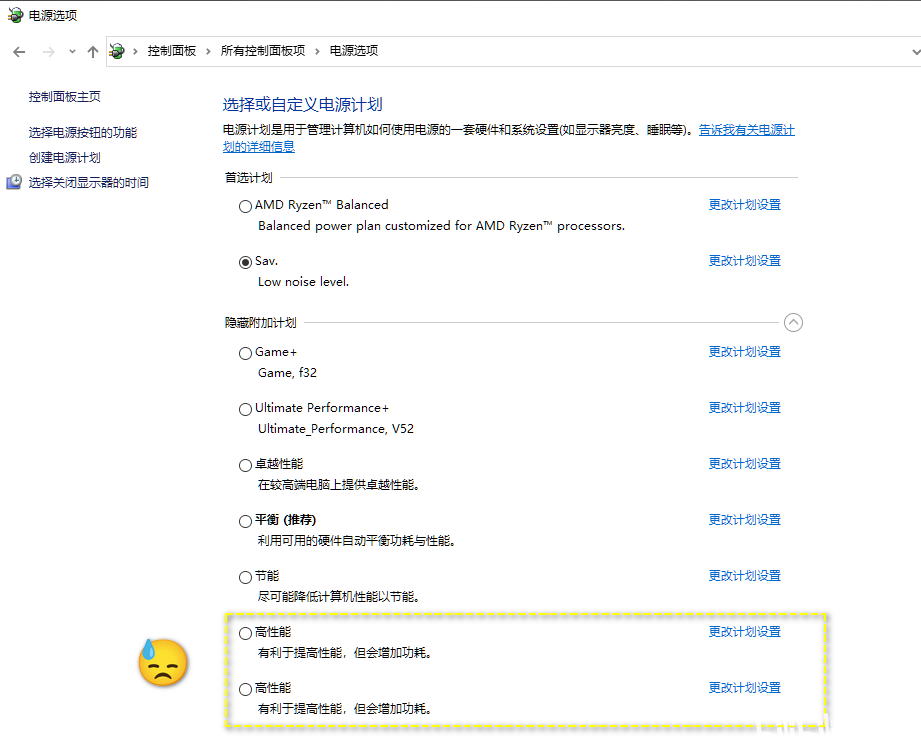Click description 'Ultimate_Performance, V52'
The image size is (921, 745).
[336, 429]
